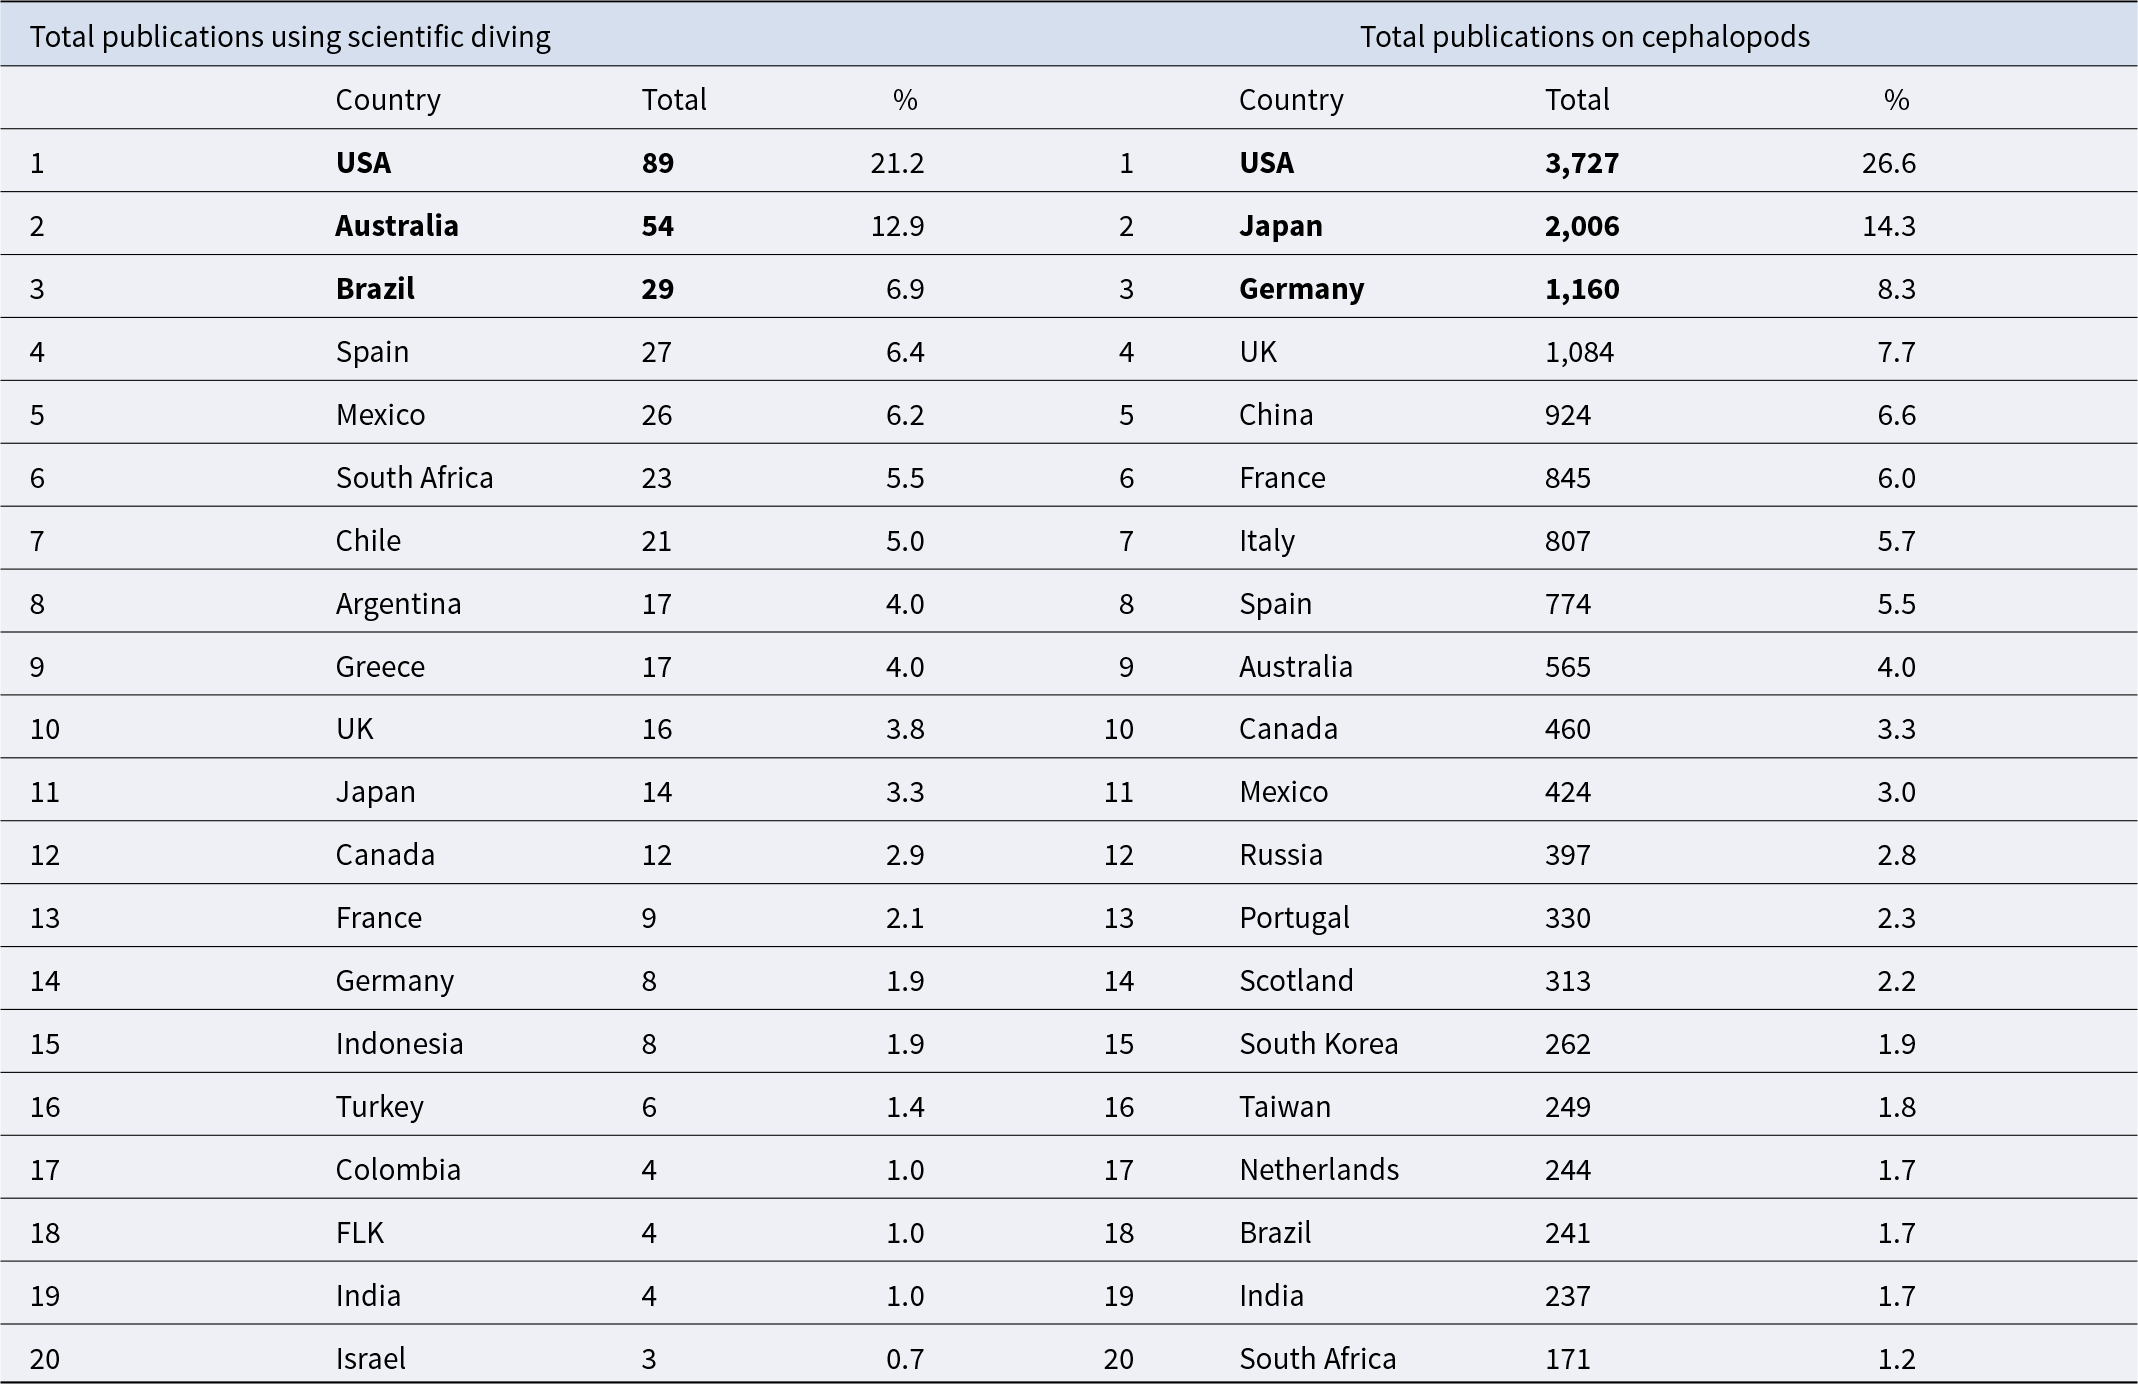Click the bold Japan cell in cephalopods table
2138x1384 pixels.
1280,226
